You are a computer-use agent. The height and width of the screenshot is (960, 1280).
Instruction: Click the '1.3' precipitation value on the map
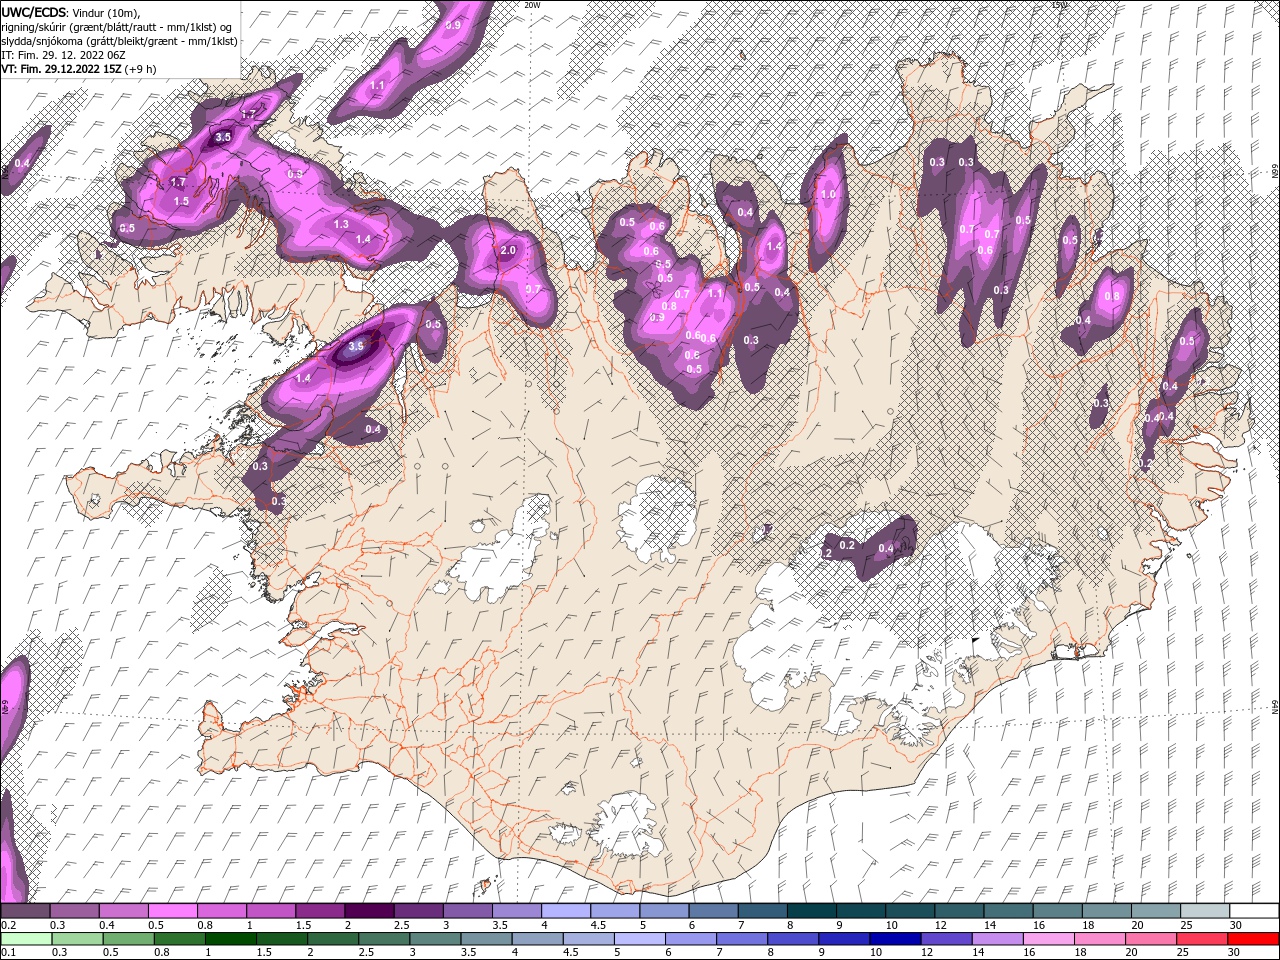click(x=341, y=224)
